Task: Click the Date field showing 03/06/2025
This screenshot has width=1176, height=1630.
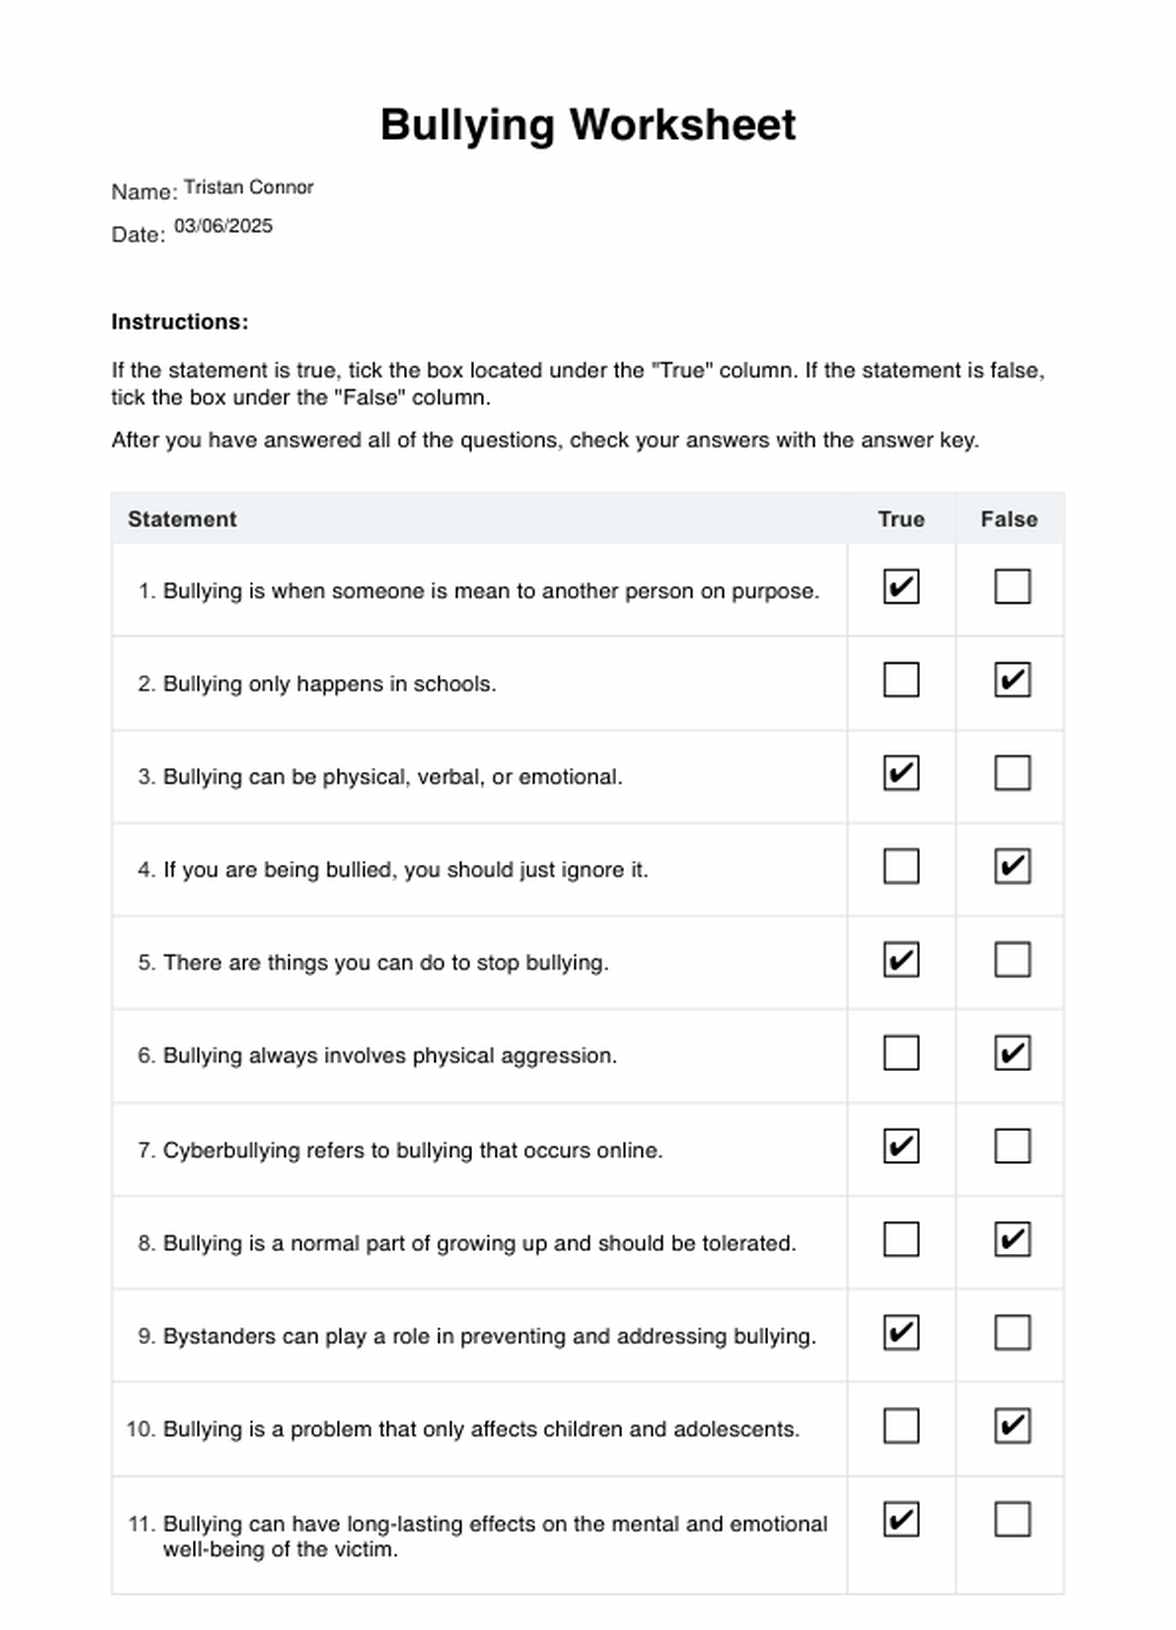Action: coord(224,226)
